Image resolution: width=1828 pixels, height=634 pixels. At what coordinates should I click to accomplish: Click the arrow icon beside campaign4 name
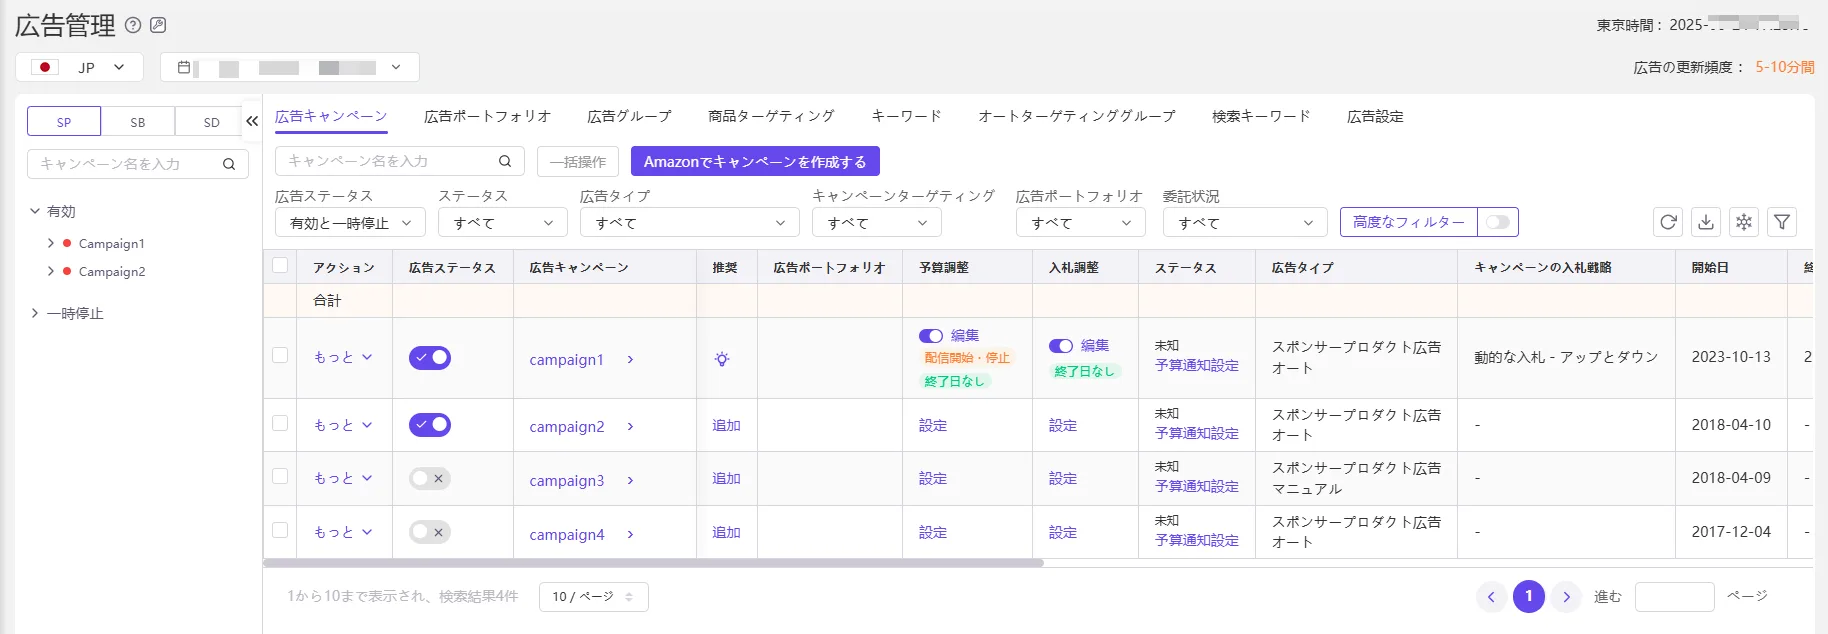point(630,535)
